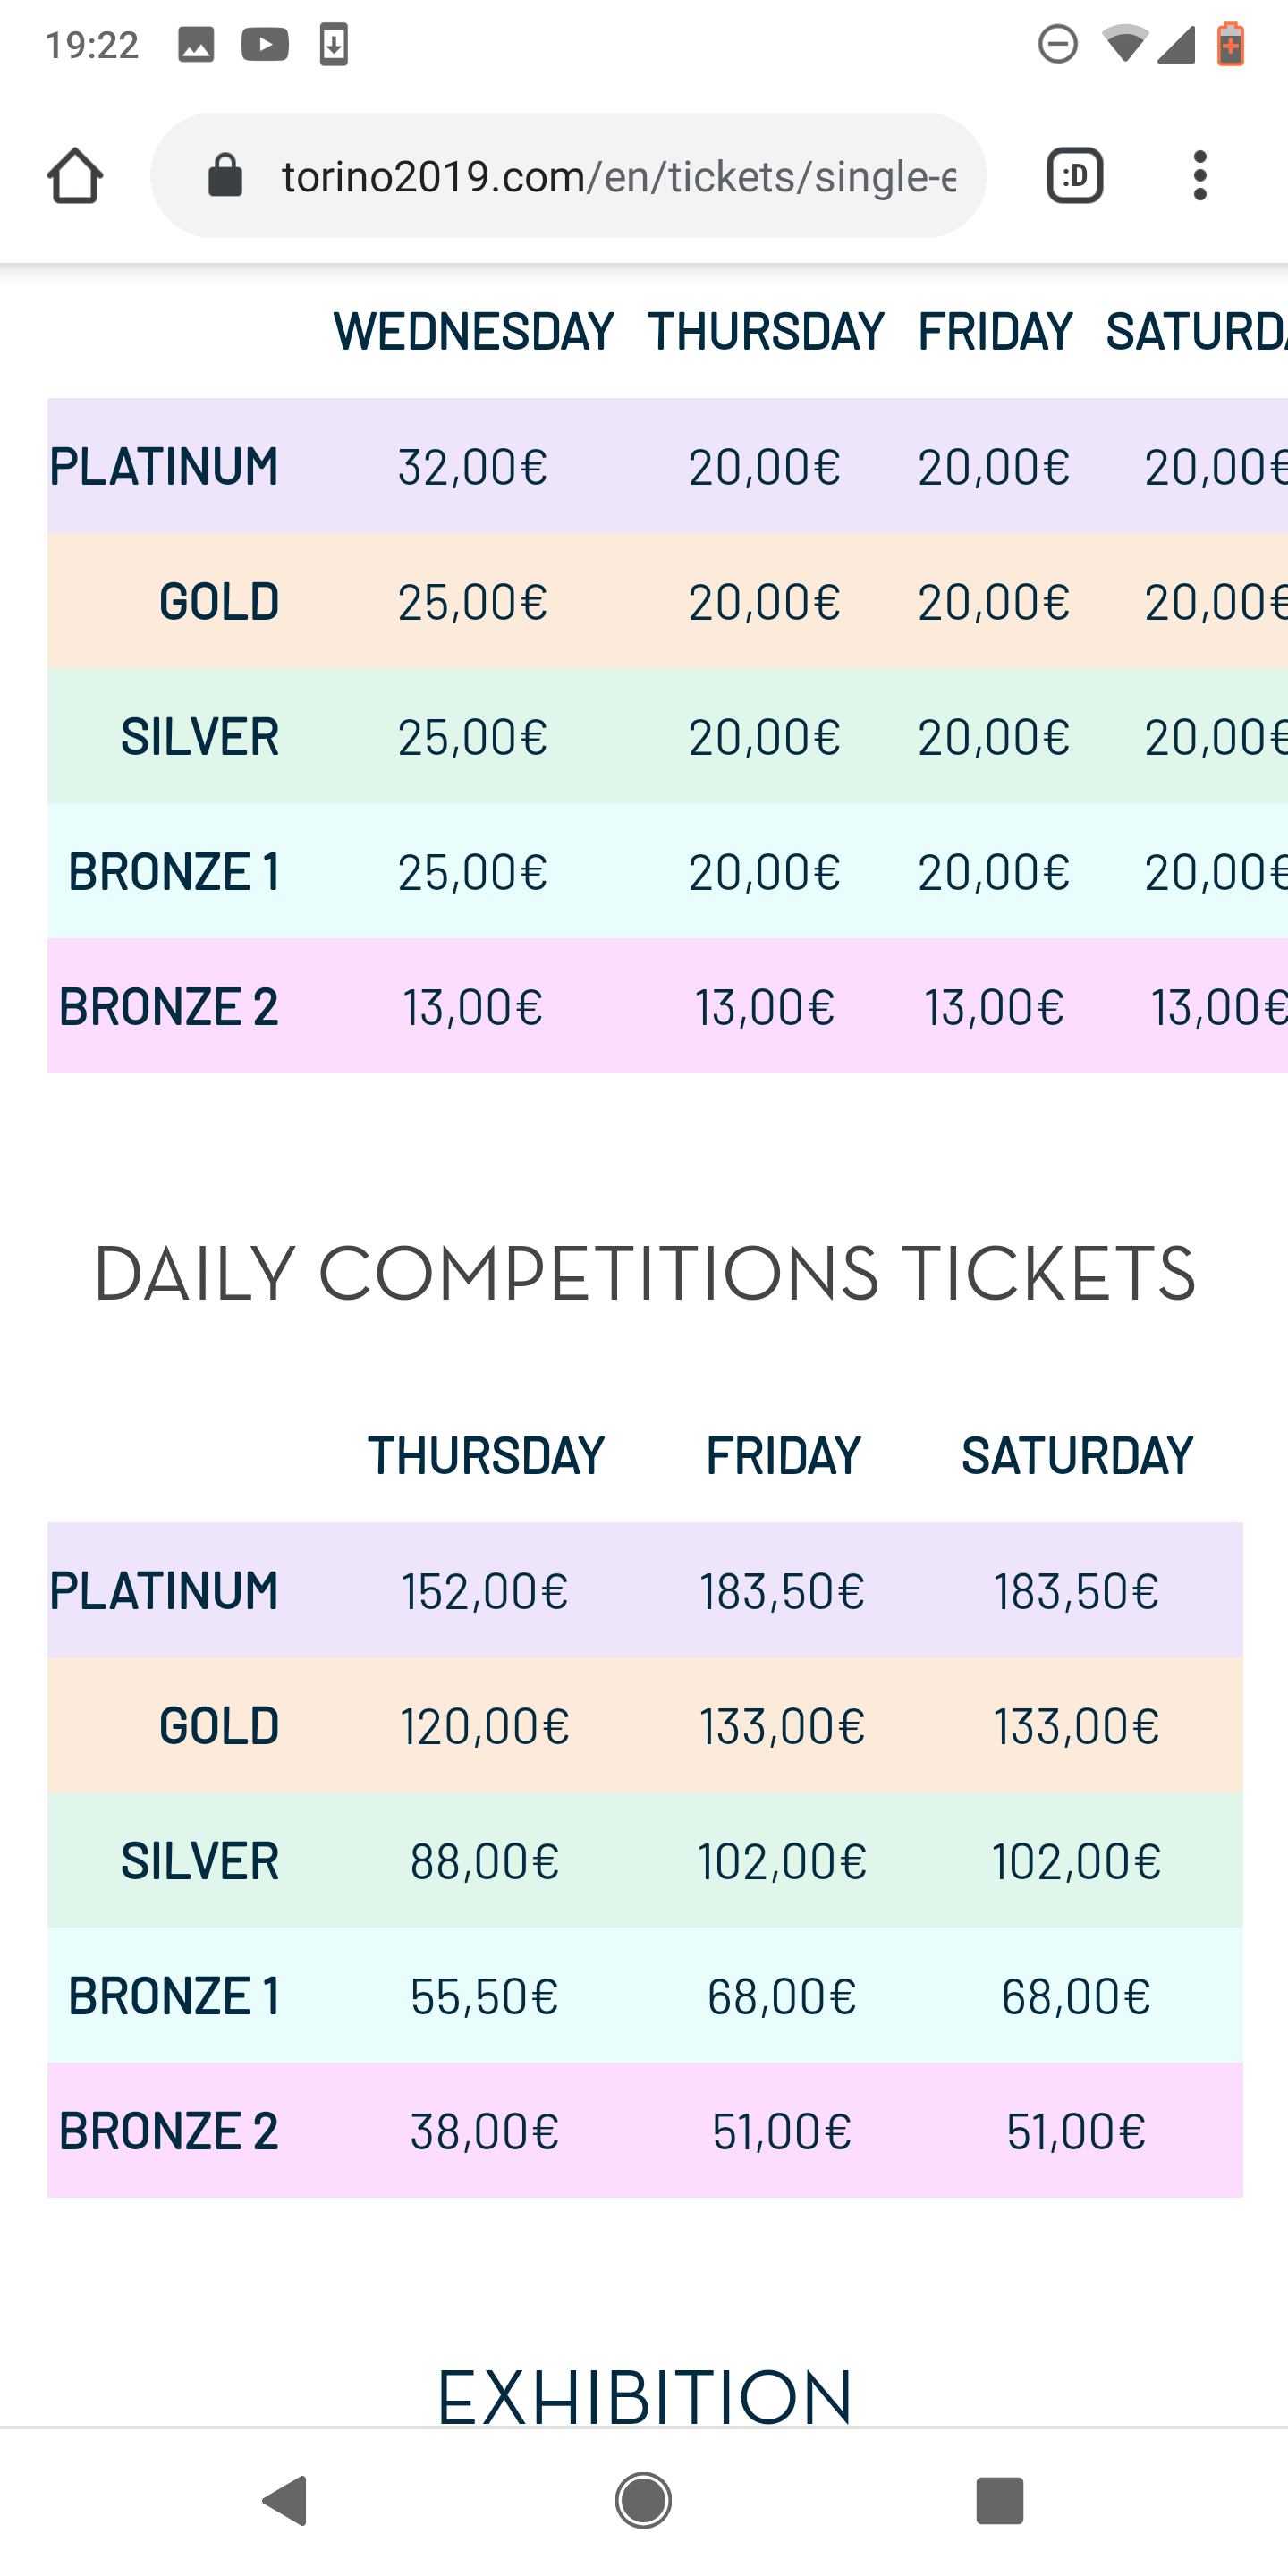Tap Friday Silver 102,00€ daily ticket
Screen dimensions: 1288x2576
tap(782, 1861)
